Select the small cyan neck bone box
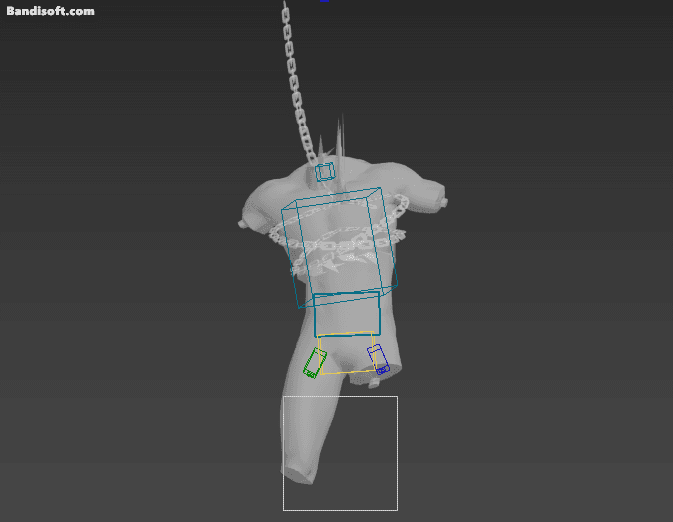The image size is (673, 522). point(325,172)
